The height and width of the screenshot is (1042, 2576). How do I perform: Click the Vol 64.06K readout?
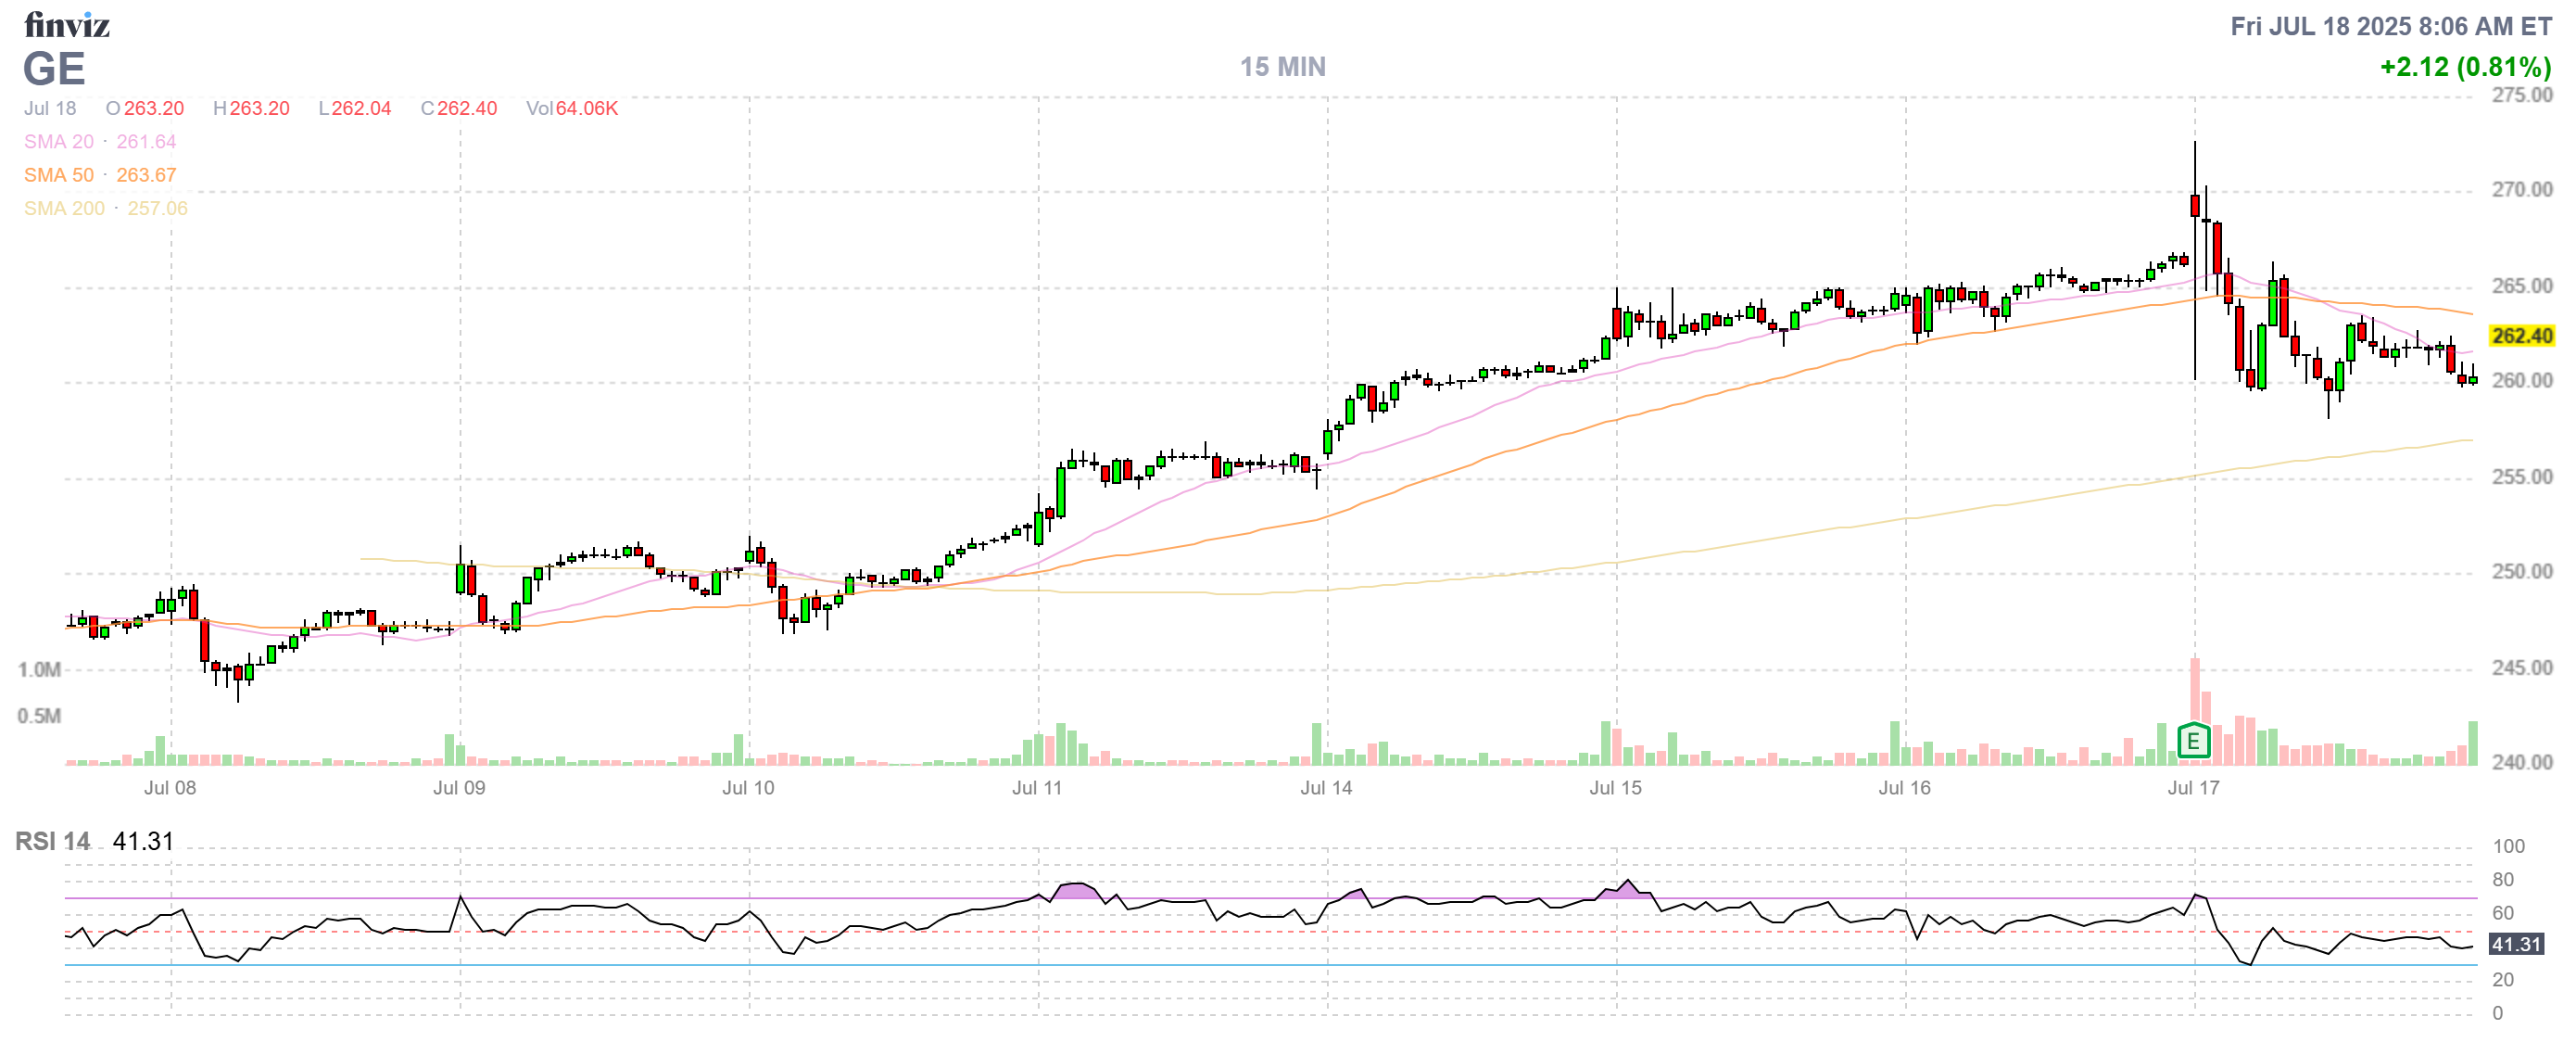[x=572, y=108]
